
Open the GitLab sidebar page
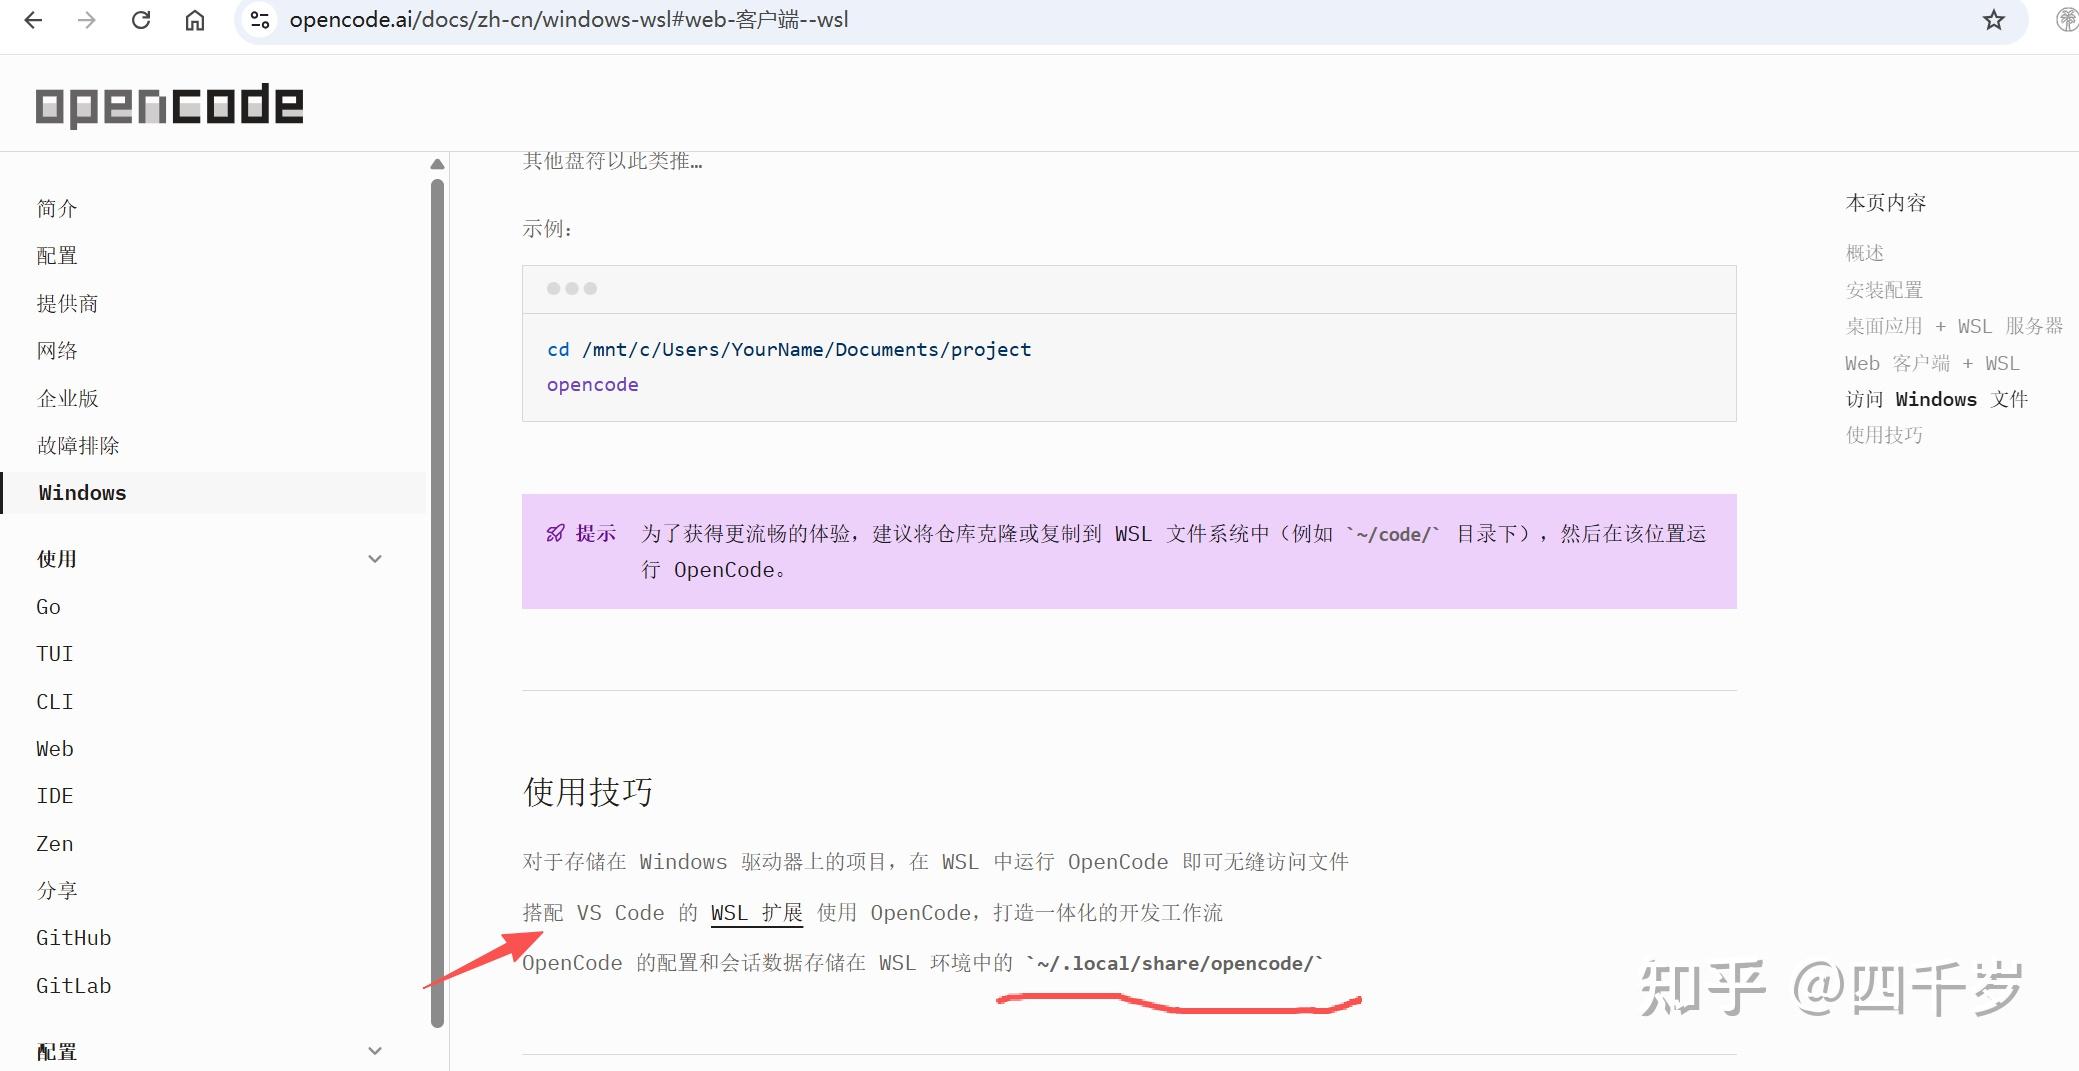pos(74,986)
